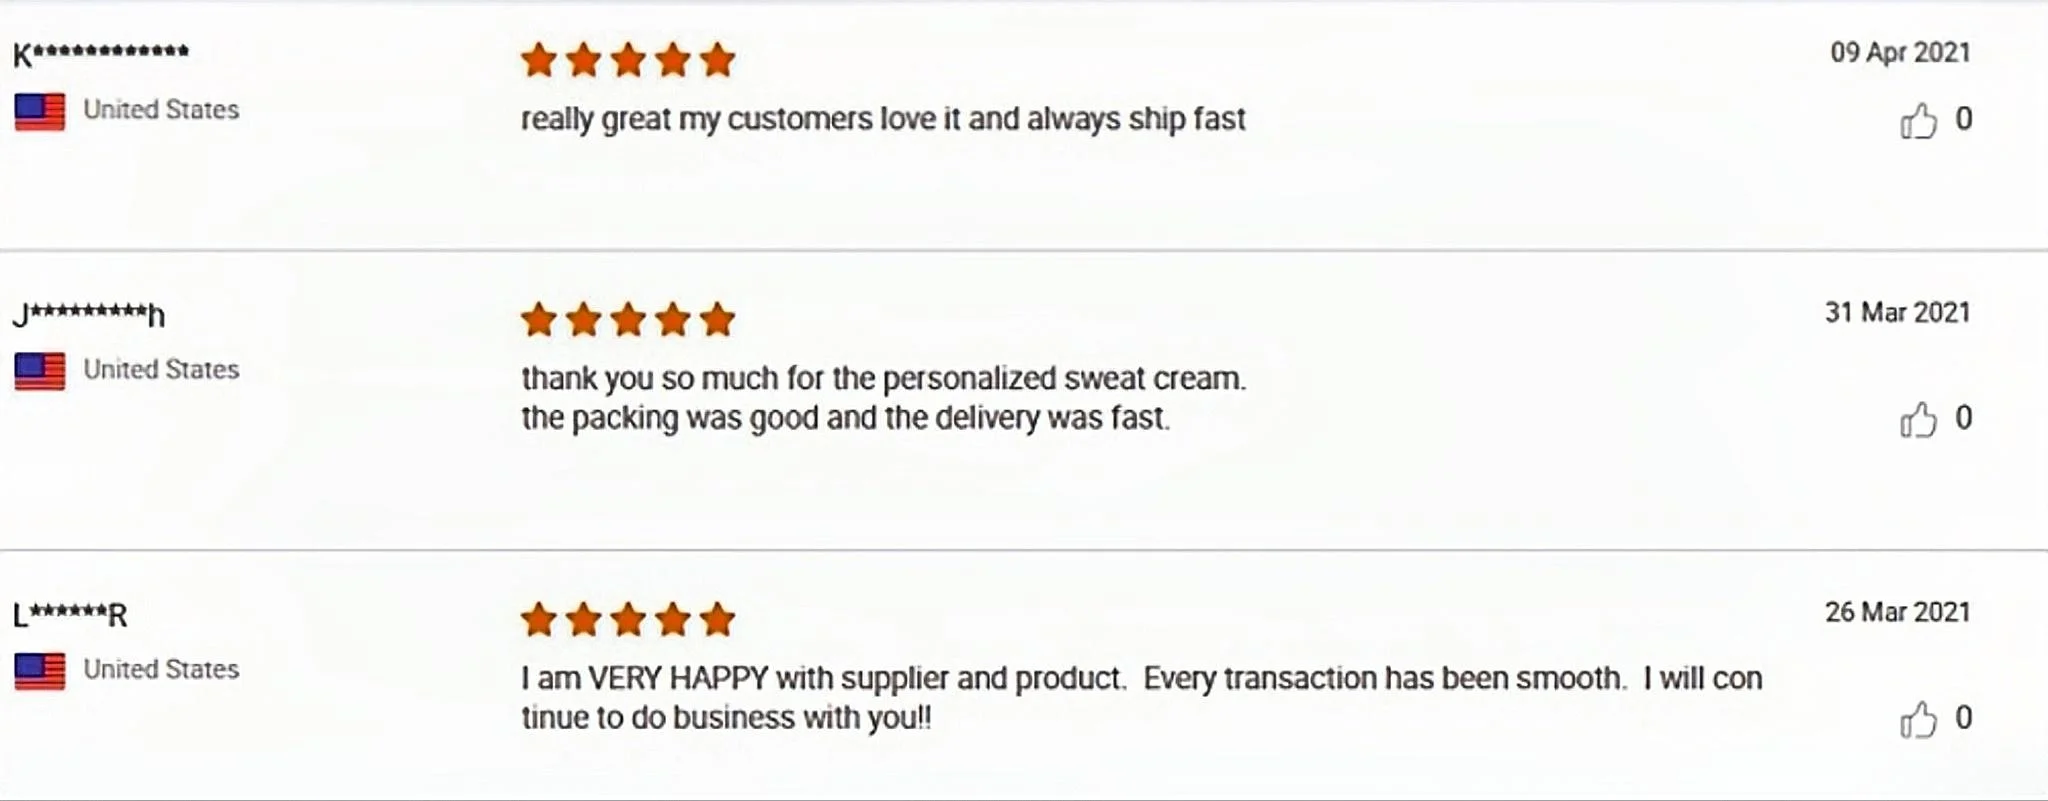Click the US flag beside reviewer L******R

[40, 671]
